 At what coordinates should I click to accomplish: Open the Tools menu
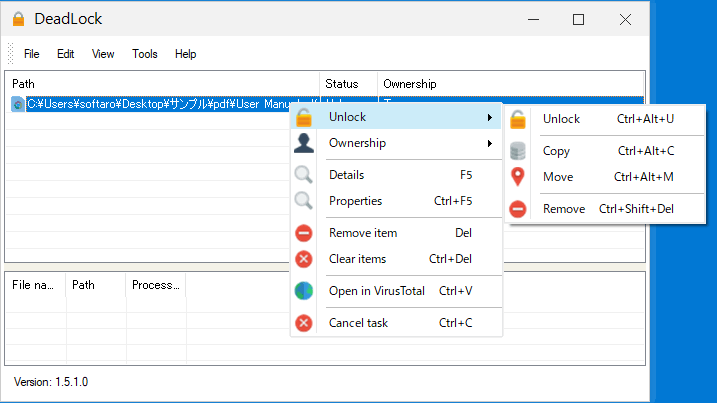point(145,54)
